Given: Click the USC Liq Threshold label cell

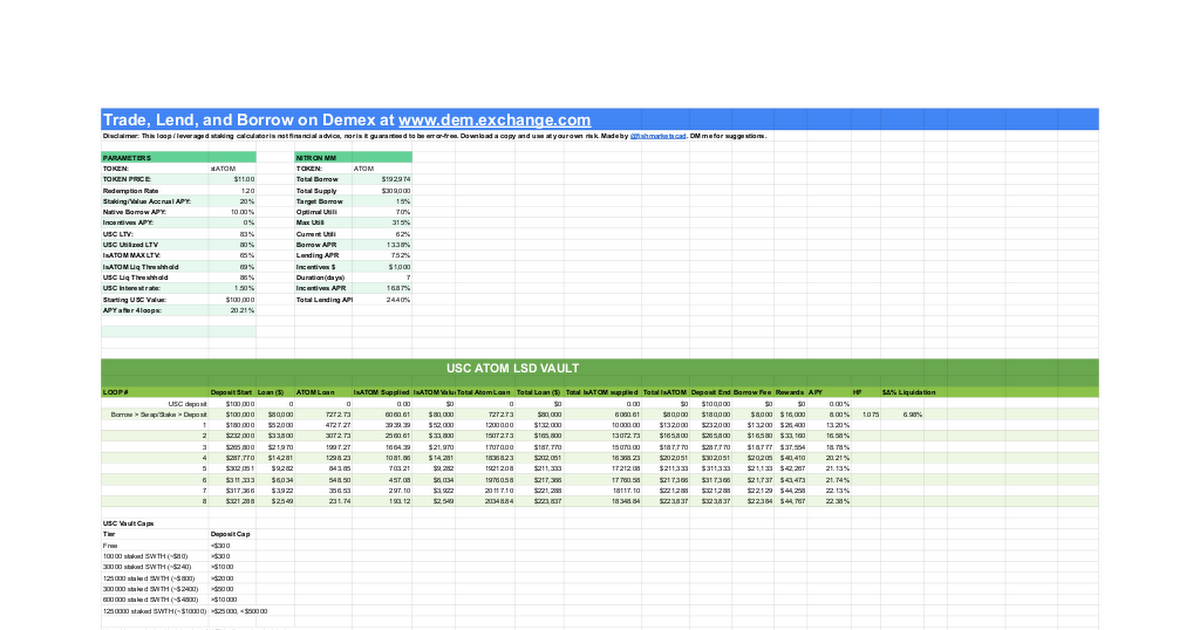Looking at the screenshot, I should pos(155,277).
